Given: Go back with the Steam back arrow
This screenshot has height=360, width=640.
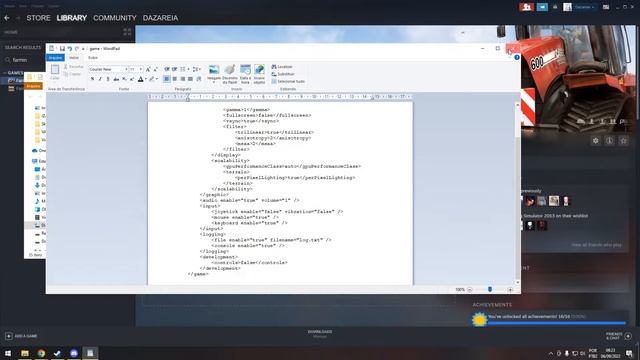Looking at the screenshot, I should point(7,18).
